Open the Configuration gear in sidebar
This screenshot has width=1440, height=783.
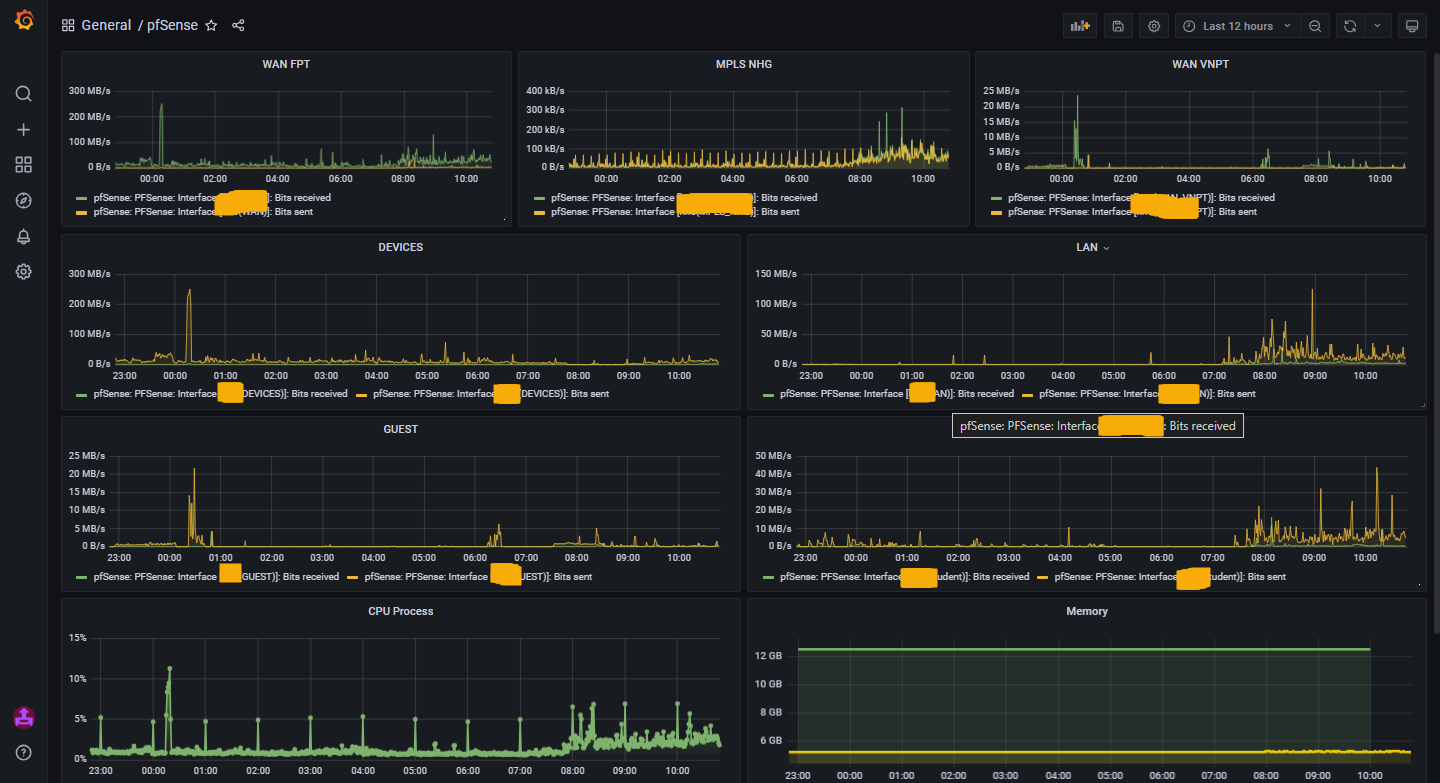click(24, 272)
